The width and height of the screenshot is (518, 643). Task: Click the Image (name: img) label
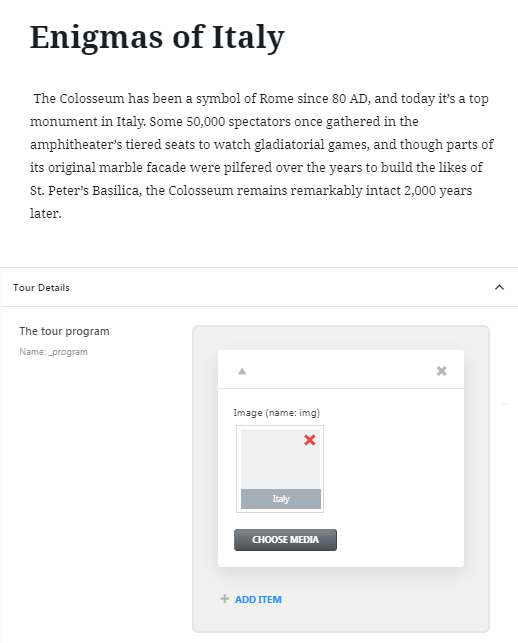pos(276,413)
